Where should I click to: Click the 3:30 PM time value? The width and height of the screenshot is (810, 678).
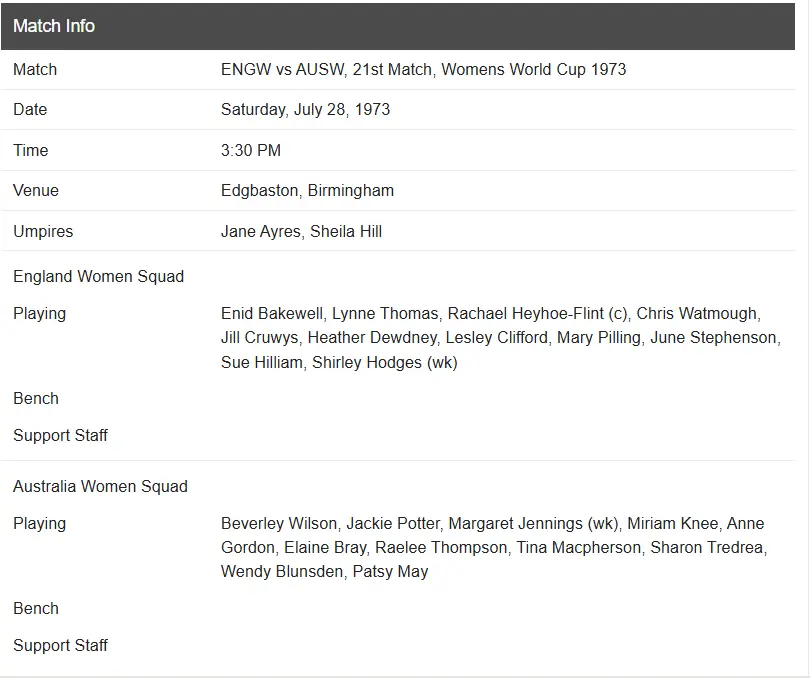tap(251, 150)
